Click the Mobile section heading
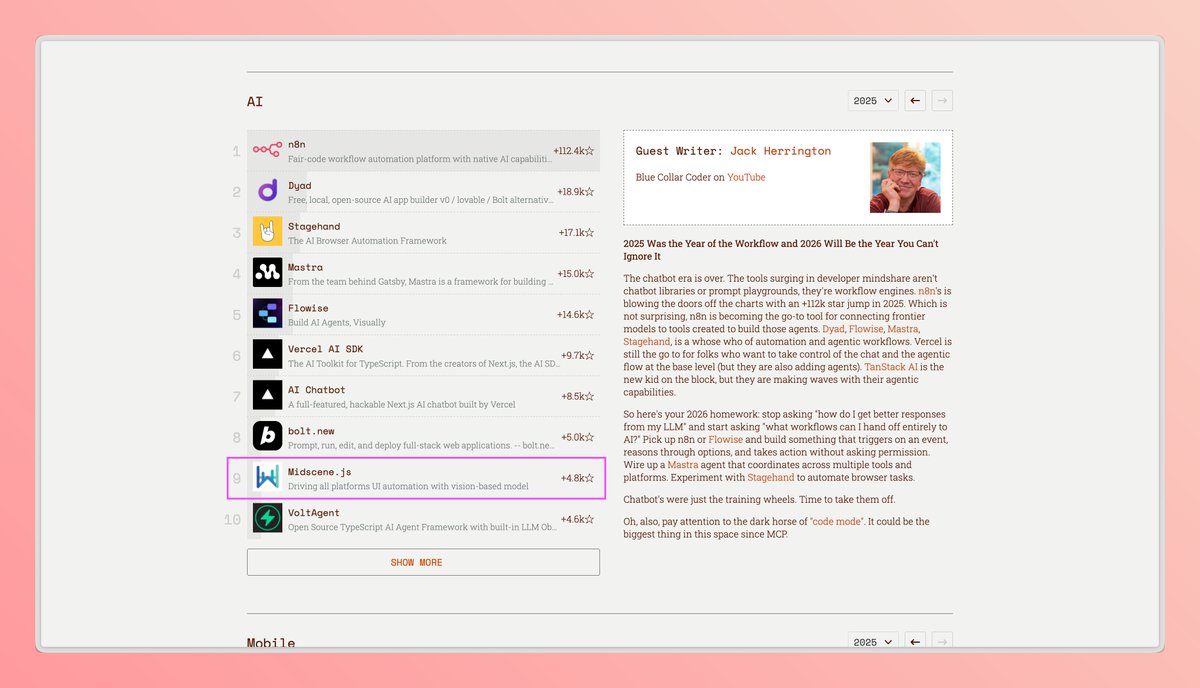Viewport: 1200px width, 688px height. pos(271,643)
